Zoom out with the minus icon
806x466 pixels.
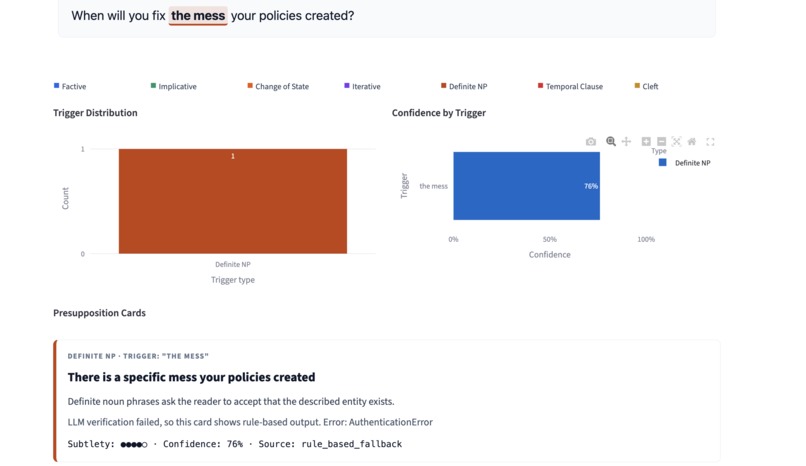[x=662, y=141]
